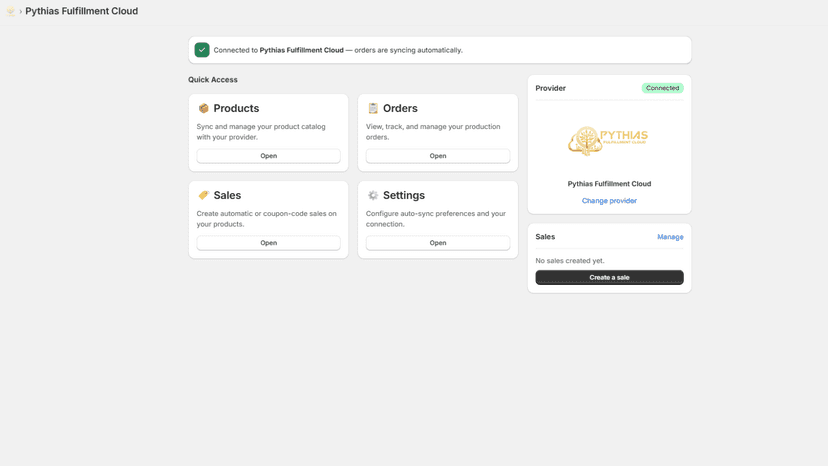
Task: Click the 'No sales created yet.' text
Action: pyautogui.click(x=570, y=260)
